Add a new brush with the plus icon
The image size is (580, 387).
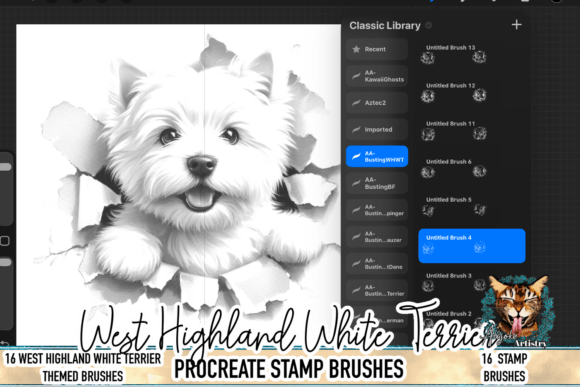coord(516,25)
